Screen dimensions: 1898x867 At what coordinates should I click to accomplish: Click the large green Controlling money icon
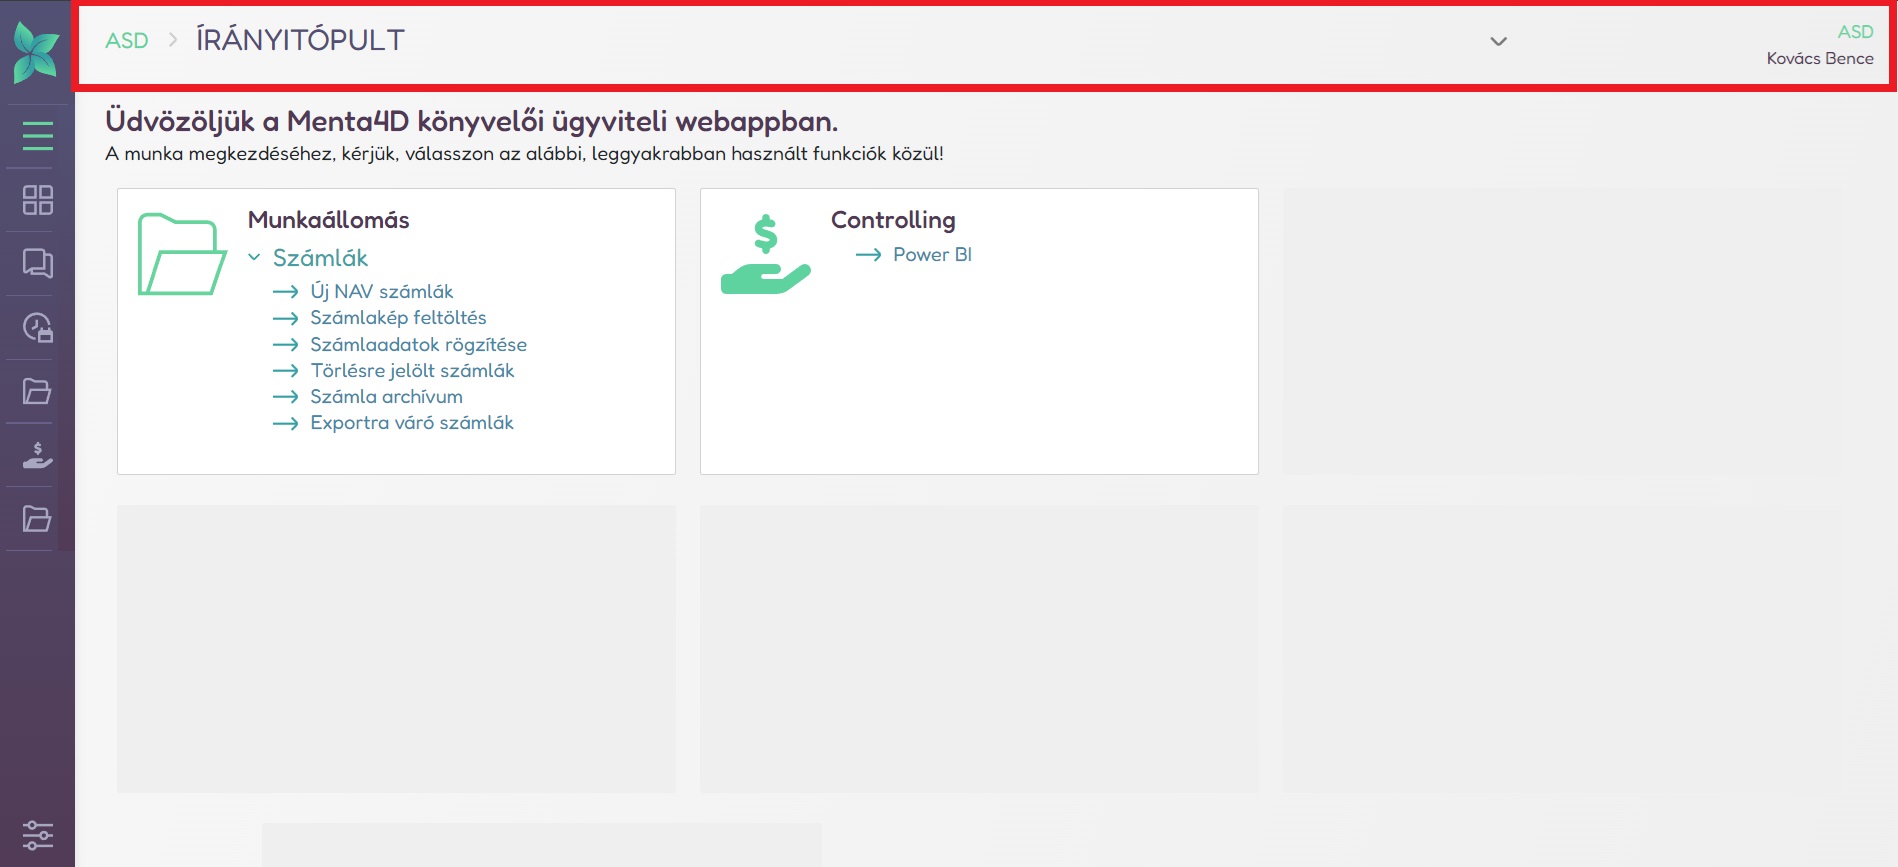pyautogui.click(x=765, y=254)
